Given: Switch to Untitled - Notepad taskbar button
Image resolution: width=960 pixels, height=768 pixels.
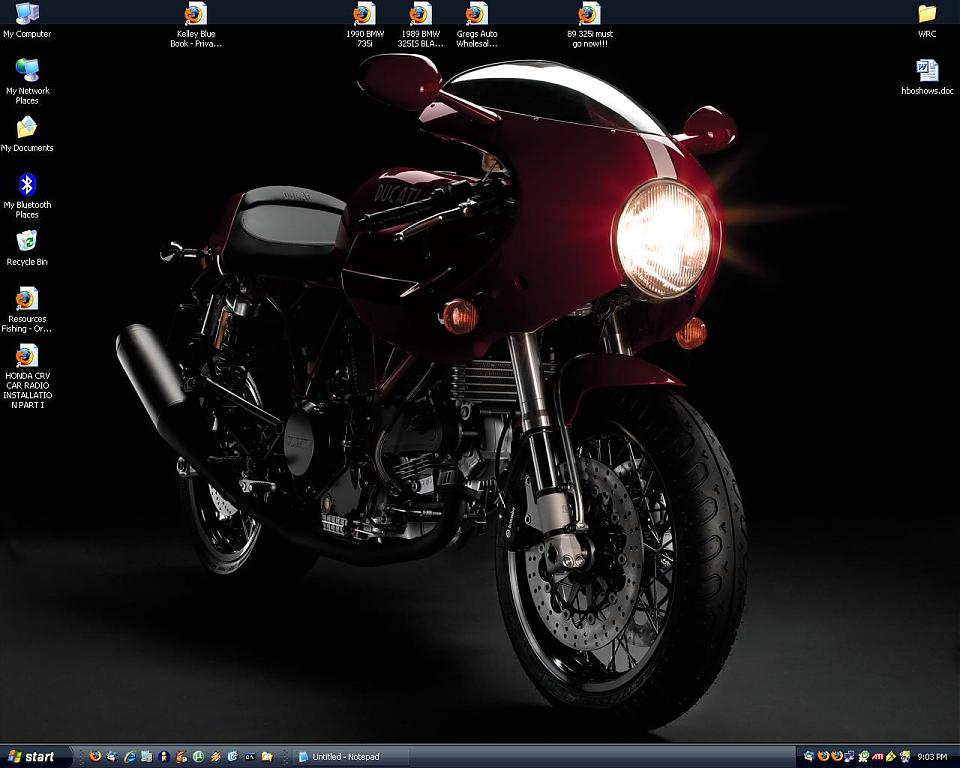Looking at the screenshot, I should tap(345, 757).
